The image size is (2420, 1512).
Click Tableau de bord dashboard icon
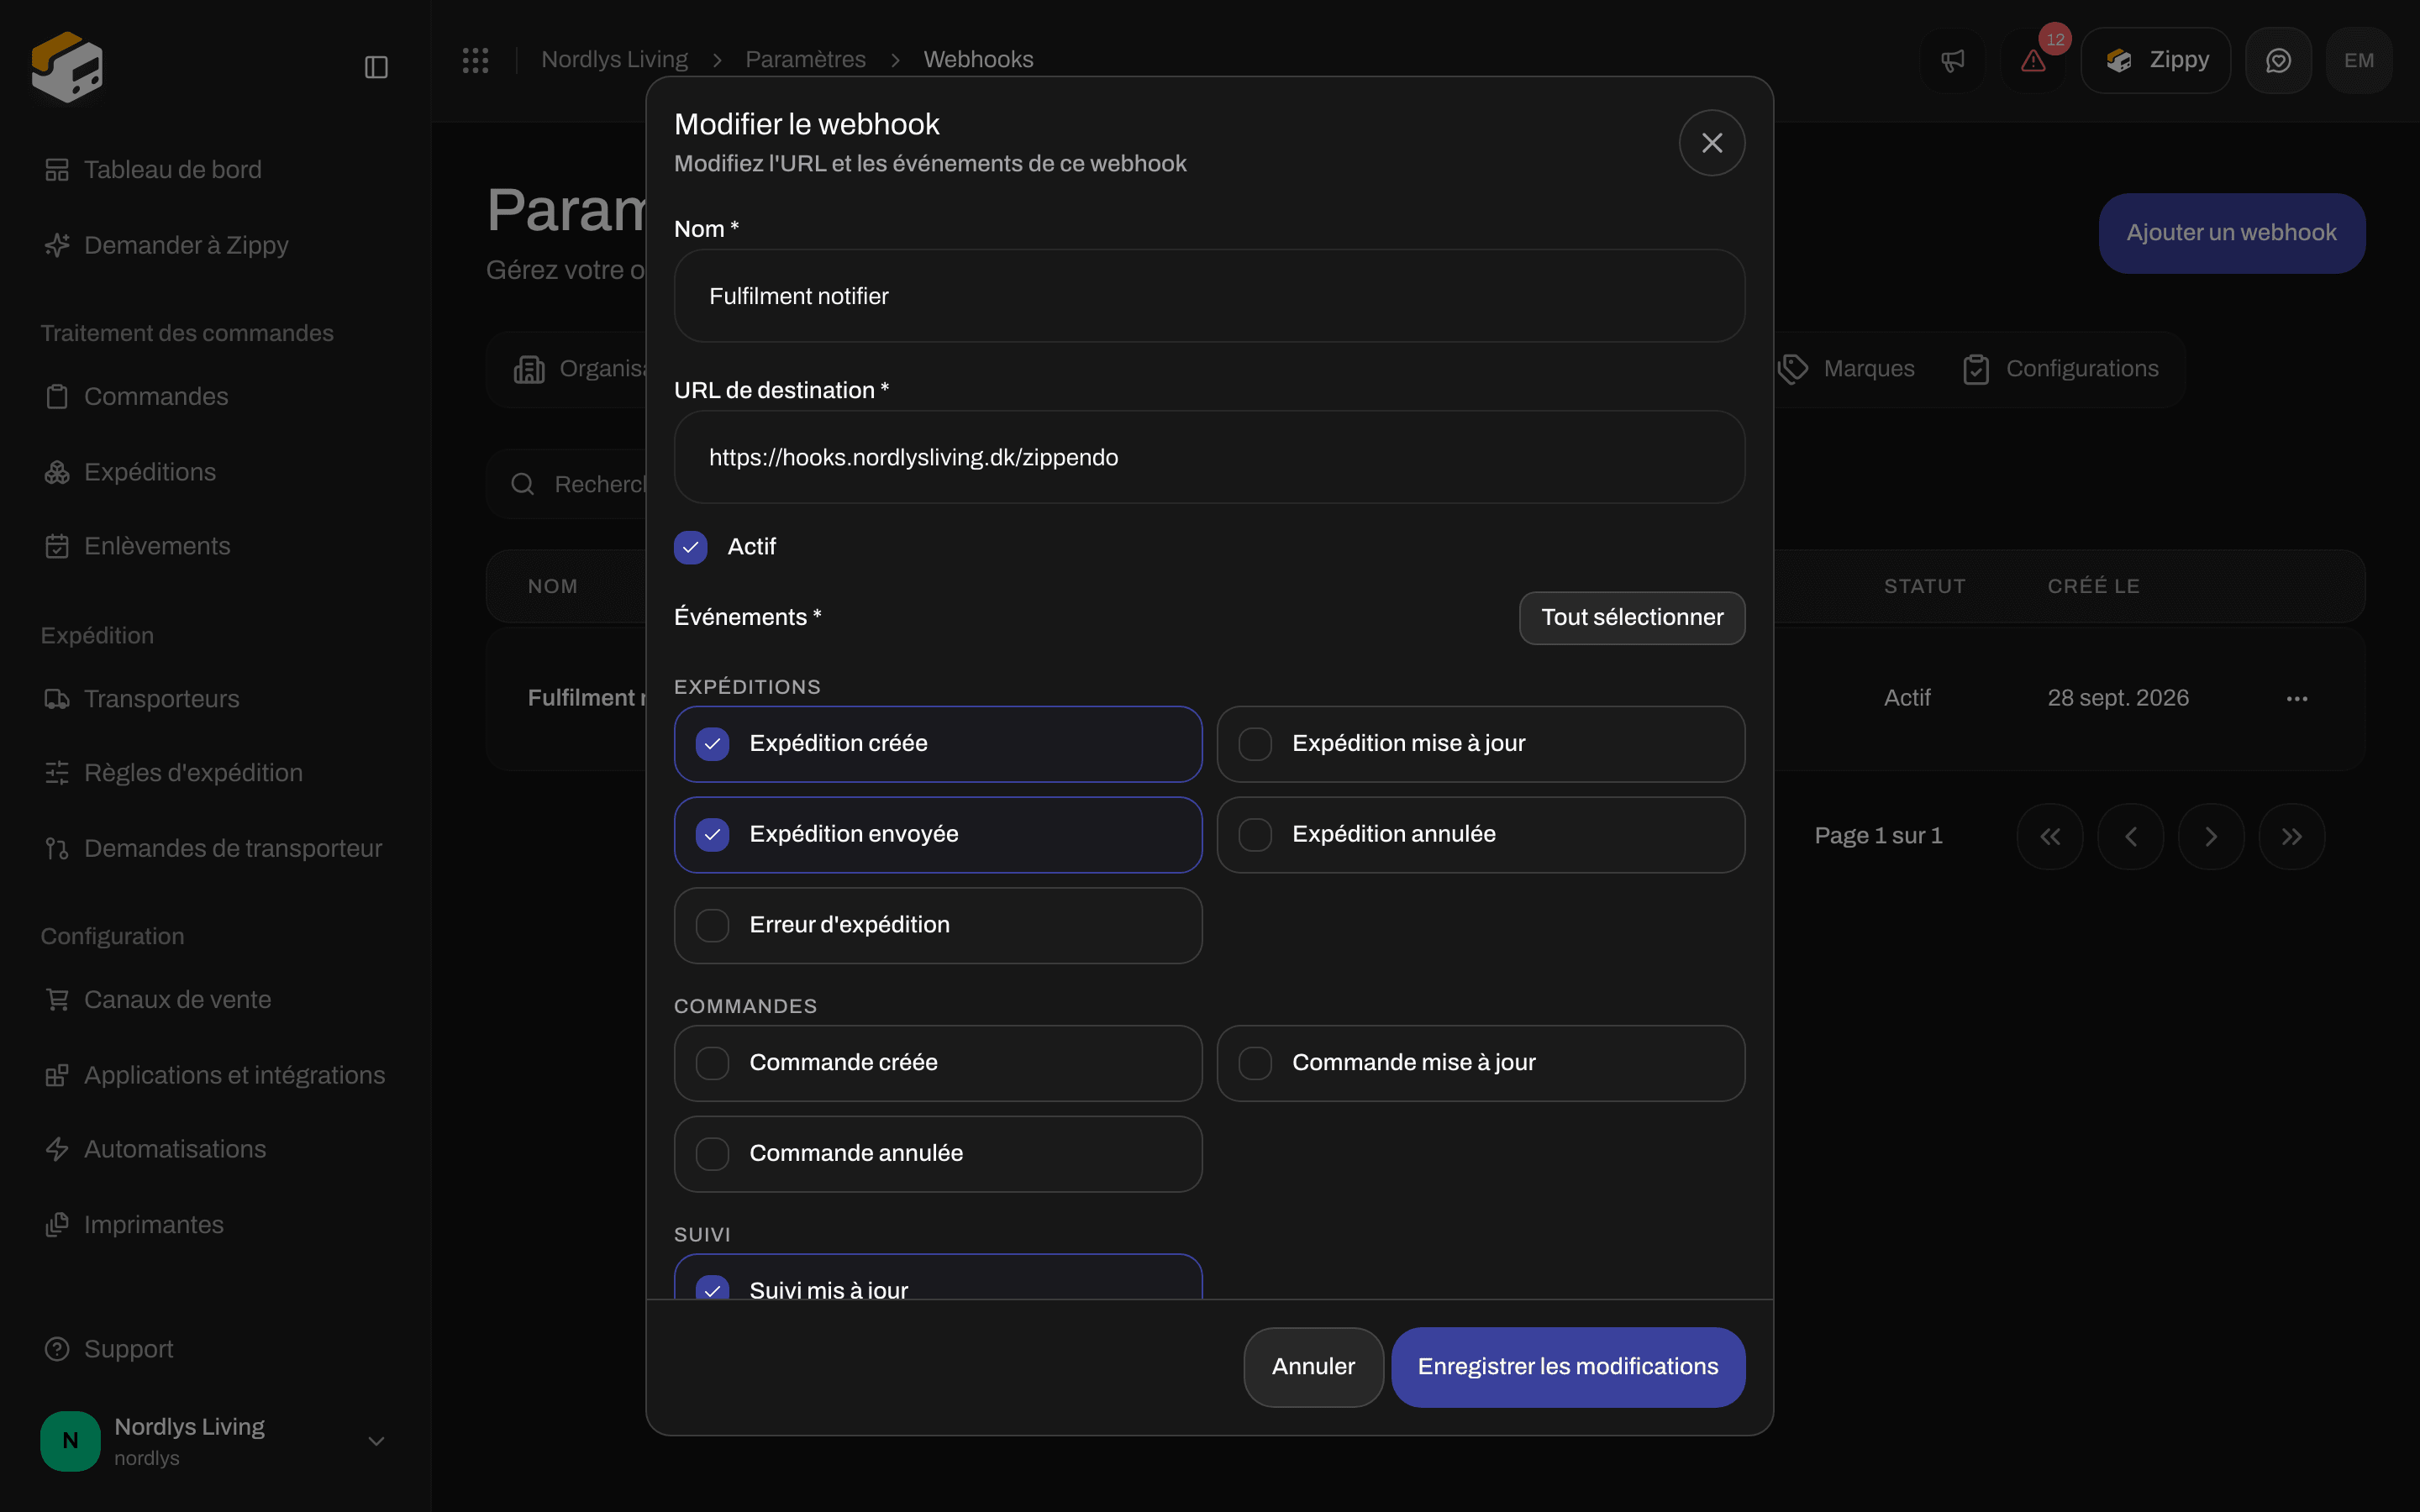click(57, 170)
